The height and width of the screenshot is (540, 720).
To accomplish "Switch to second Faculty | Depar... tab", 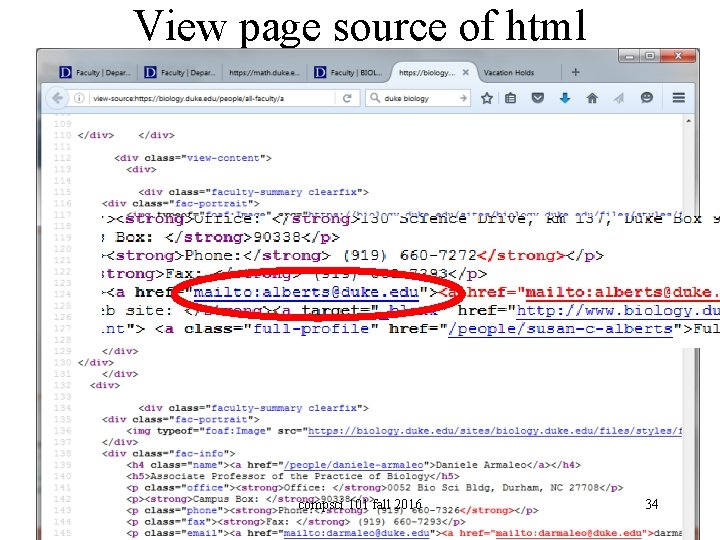I will [180, 72].
